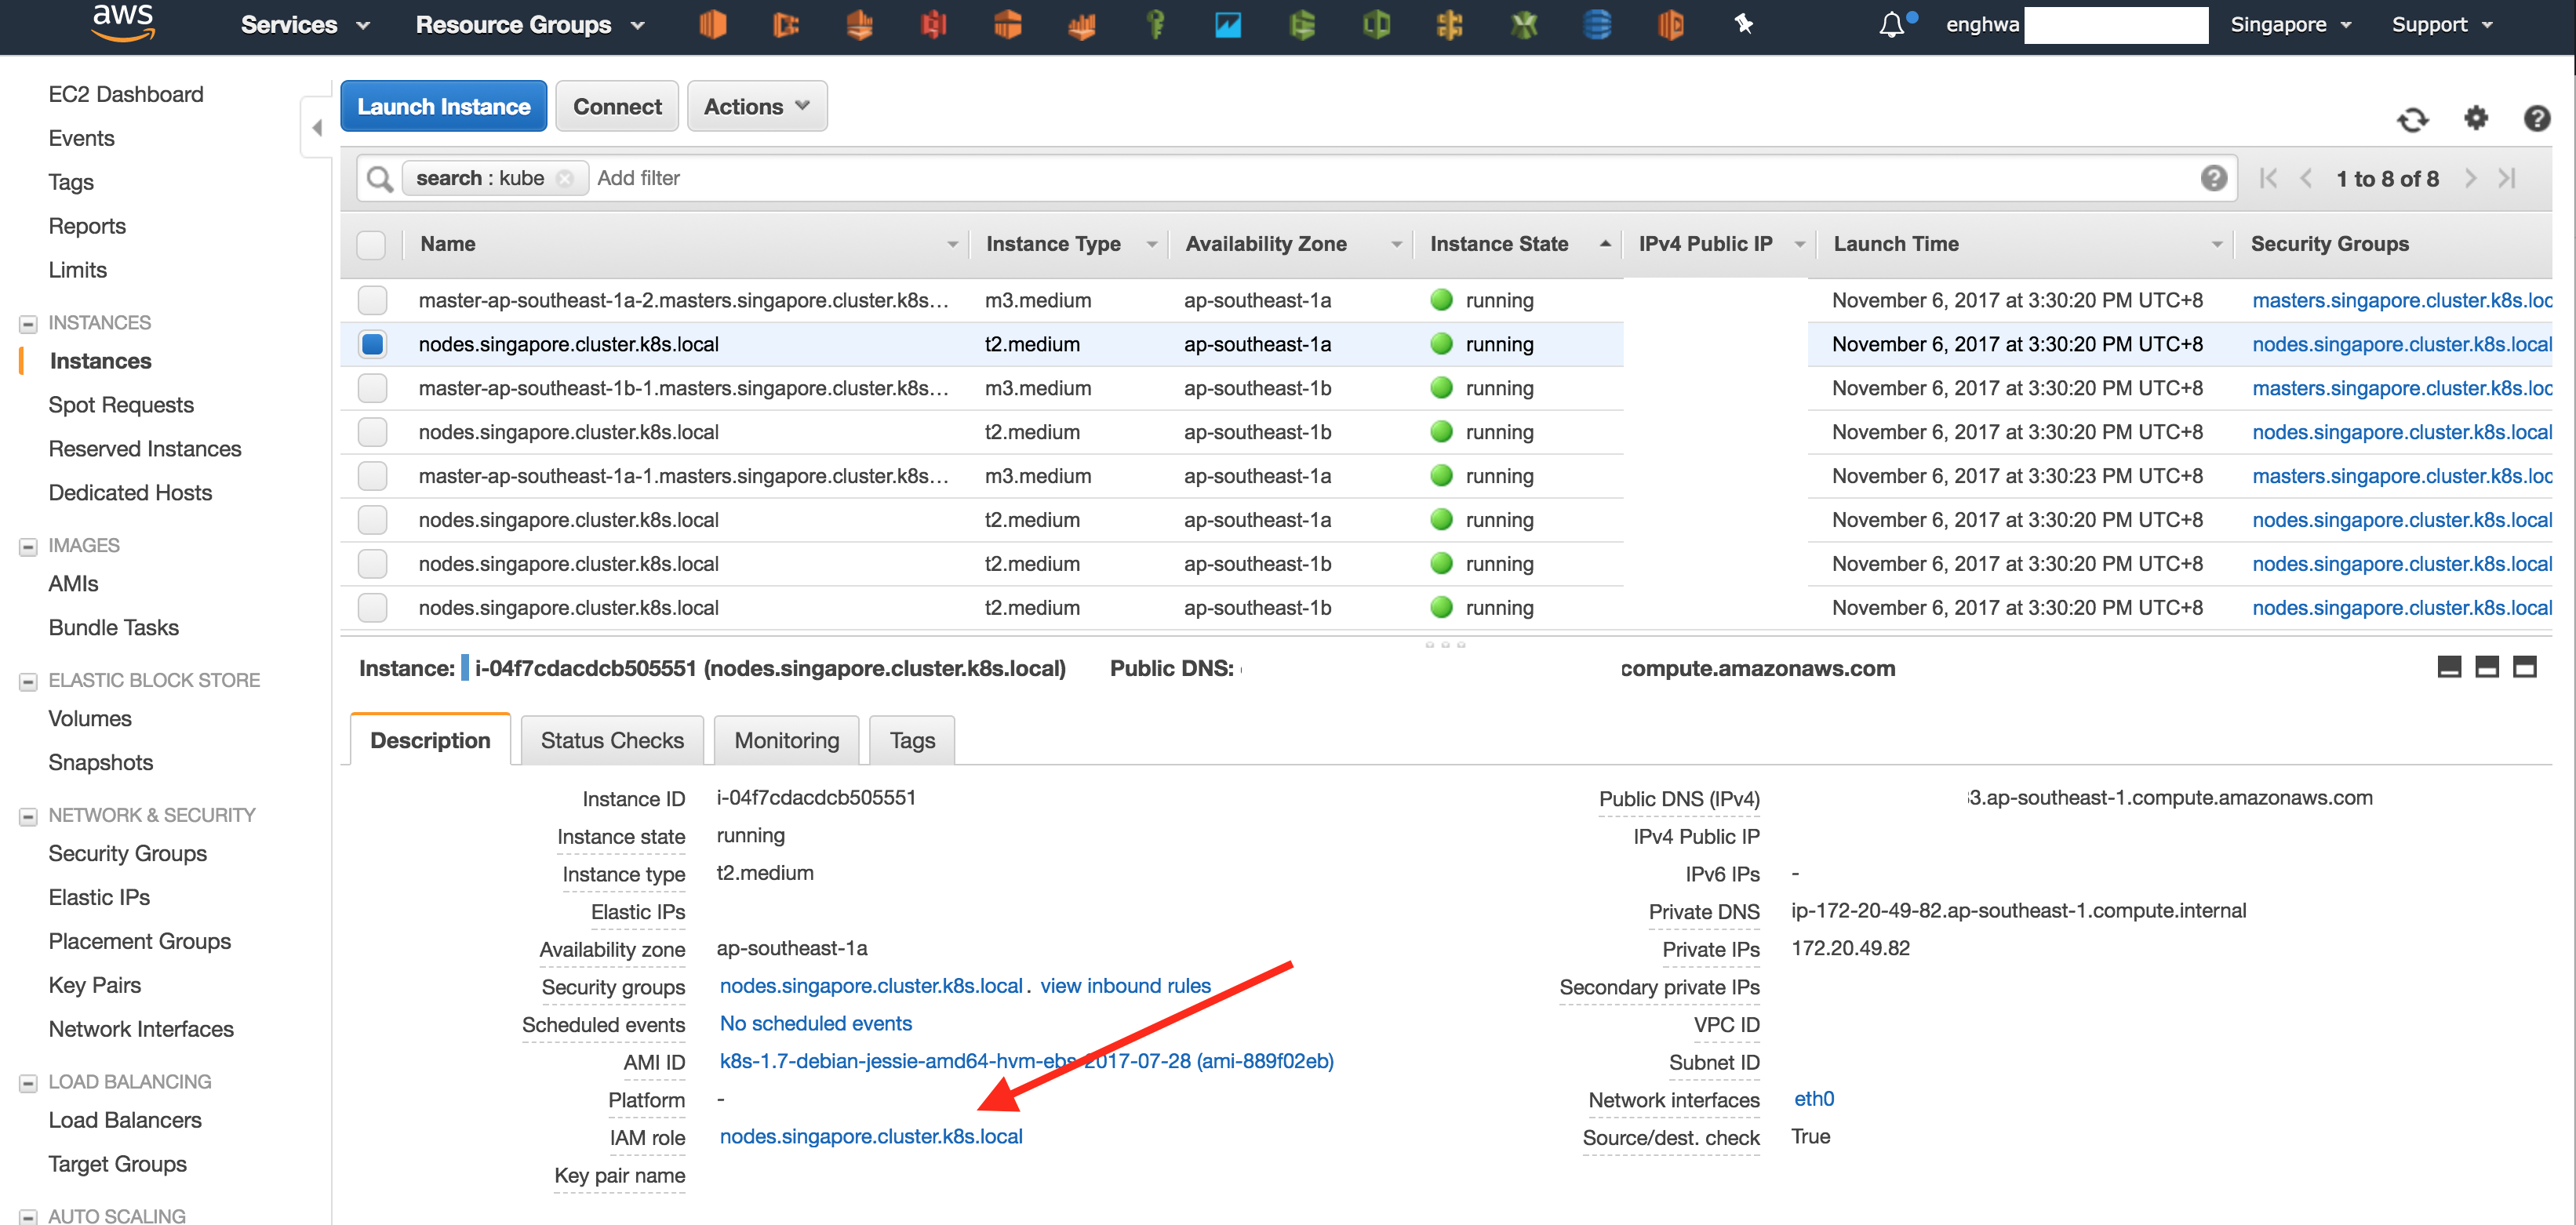
Task: Select checkbox for master-ap-southeast-1b-1 instance
Action: click(x=372, y=388)
